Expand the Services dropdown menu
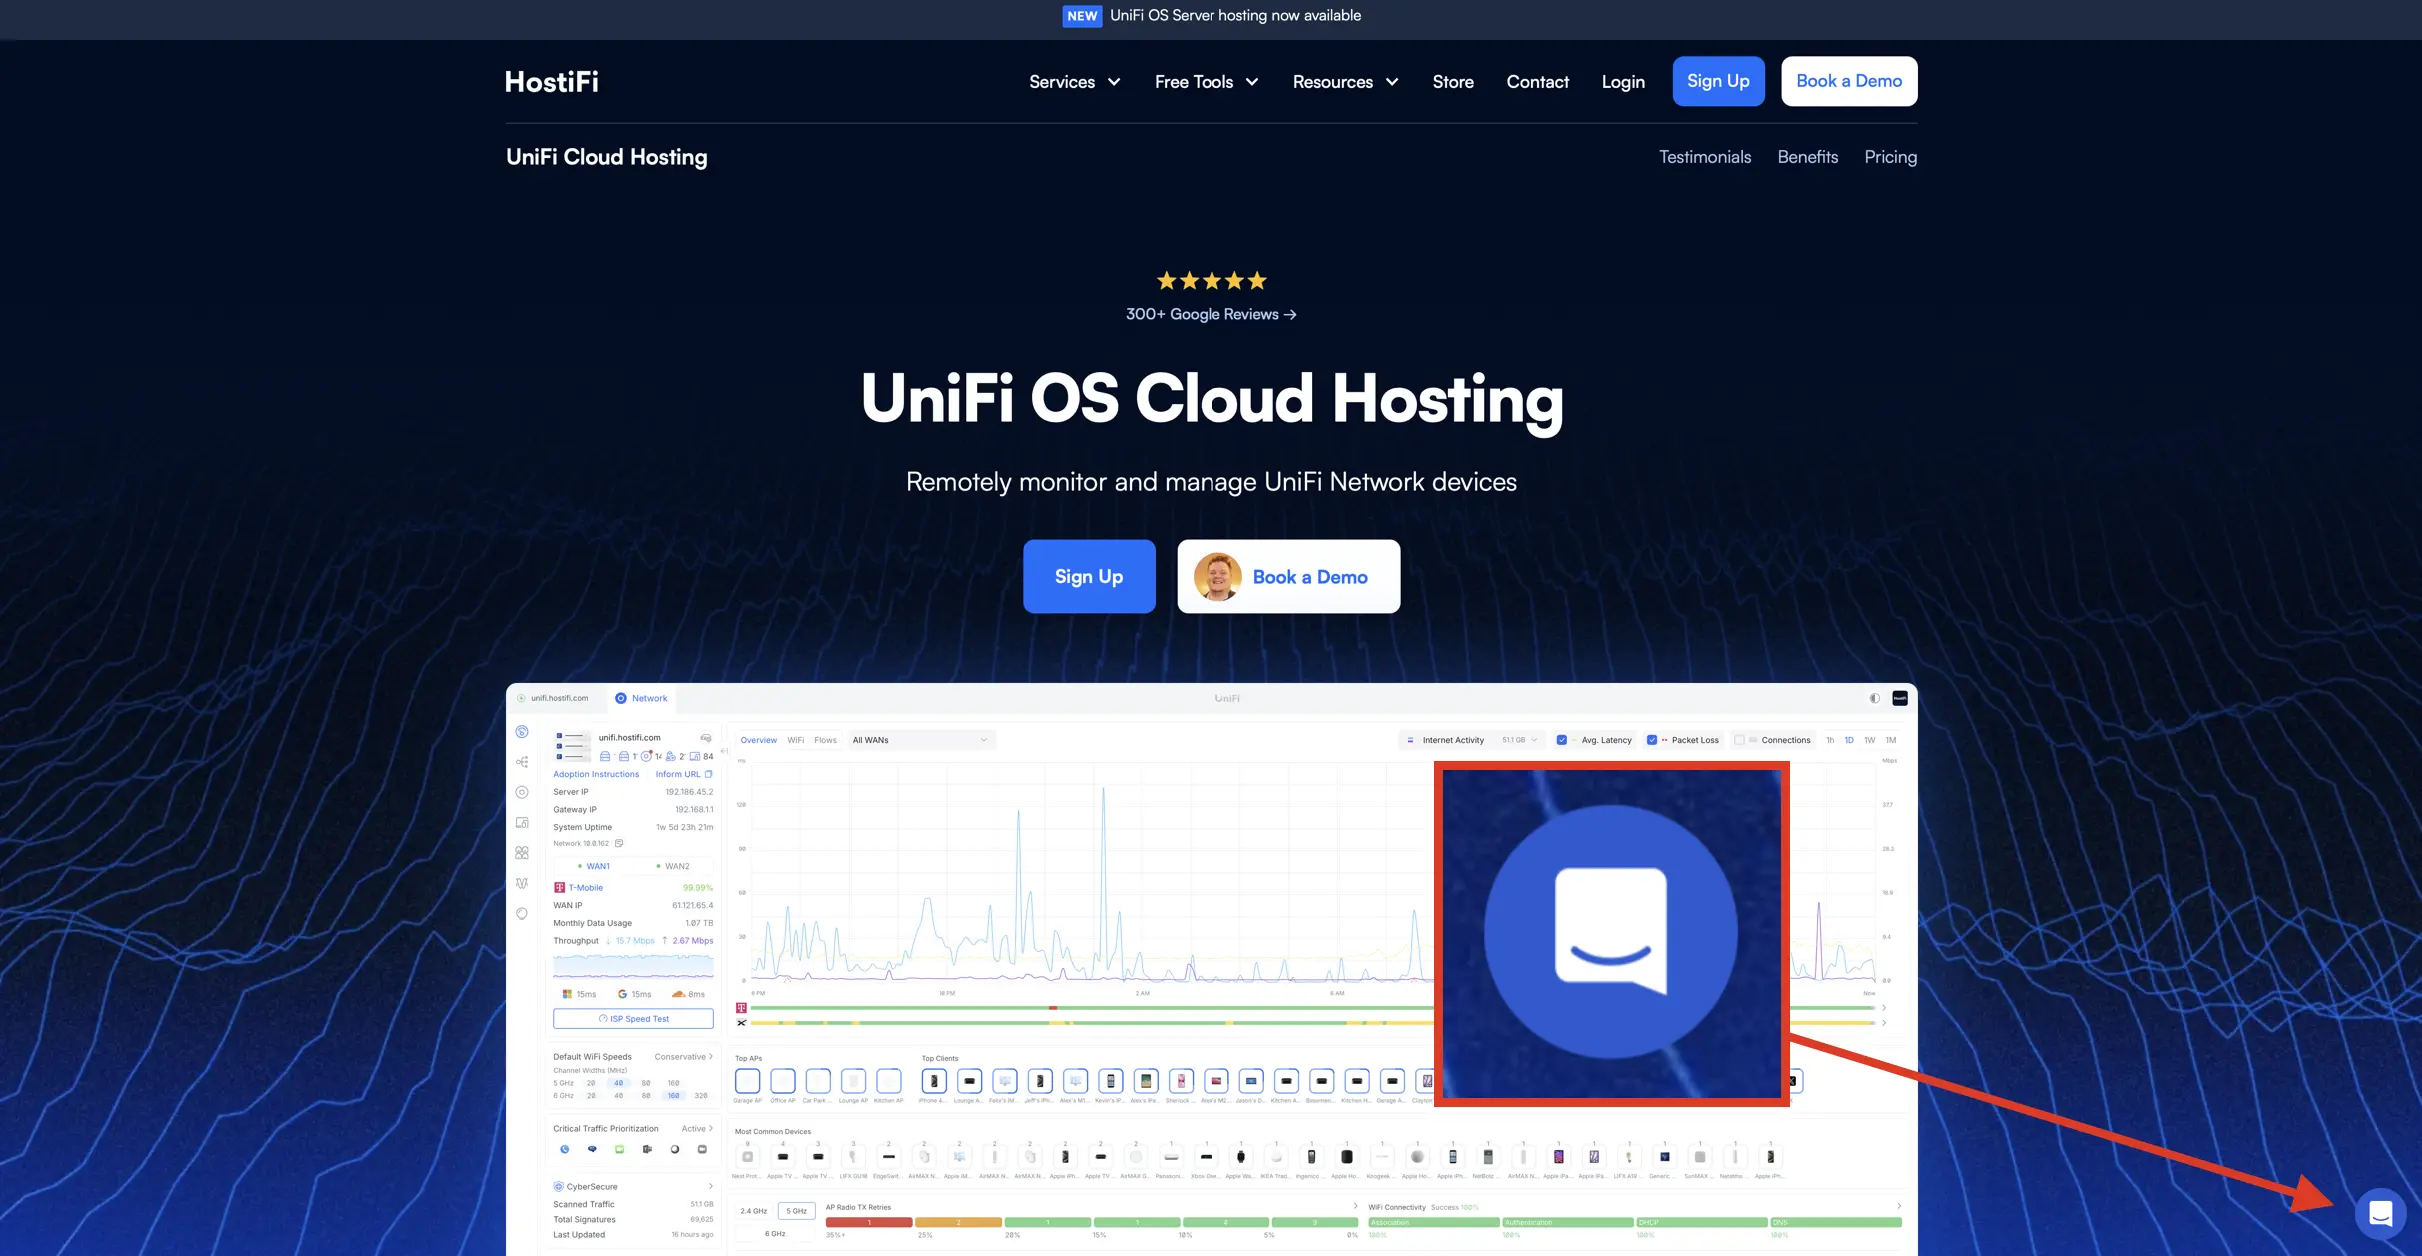Image resolution: width=2422 pixels, height=1256 pixels. click(x=1074, y=82)
